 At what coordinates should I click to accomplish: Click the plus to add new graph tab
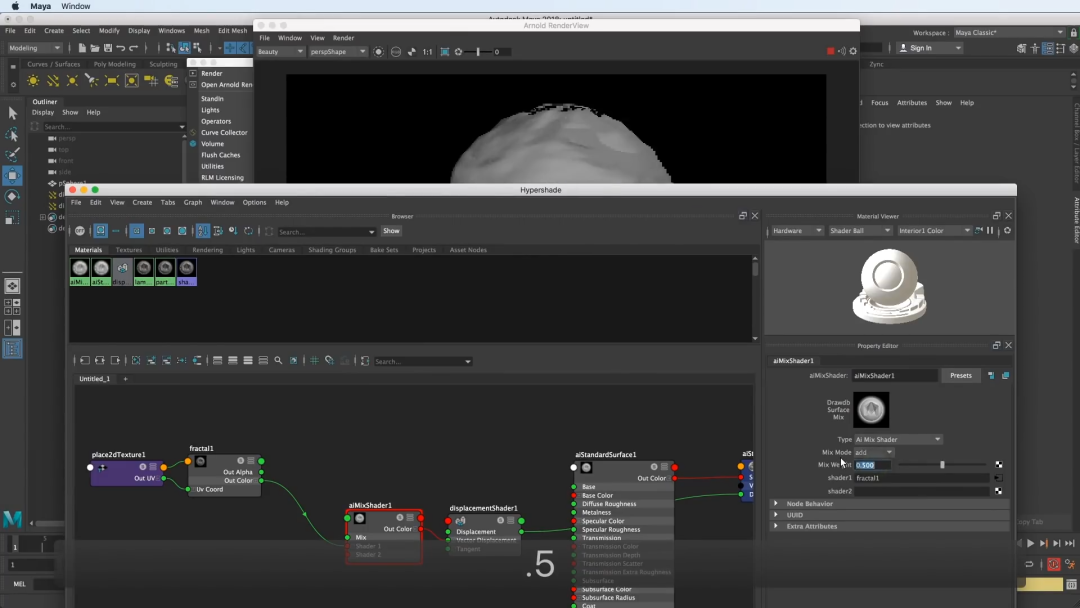125,379
